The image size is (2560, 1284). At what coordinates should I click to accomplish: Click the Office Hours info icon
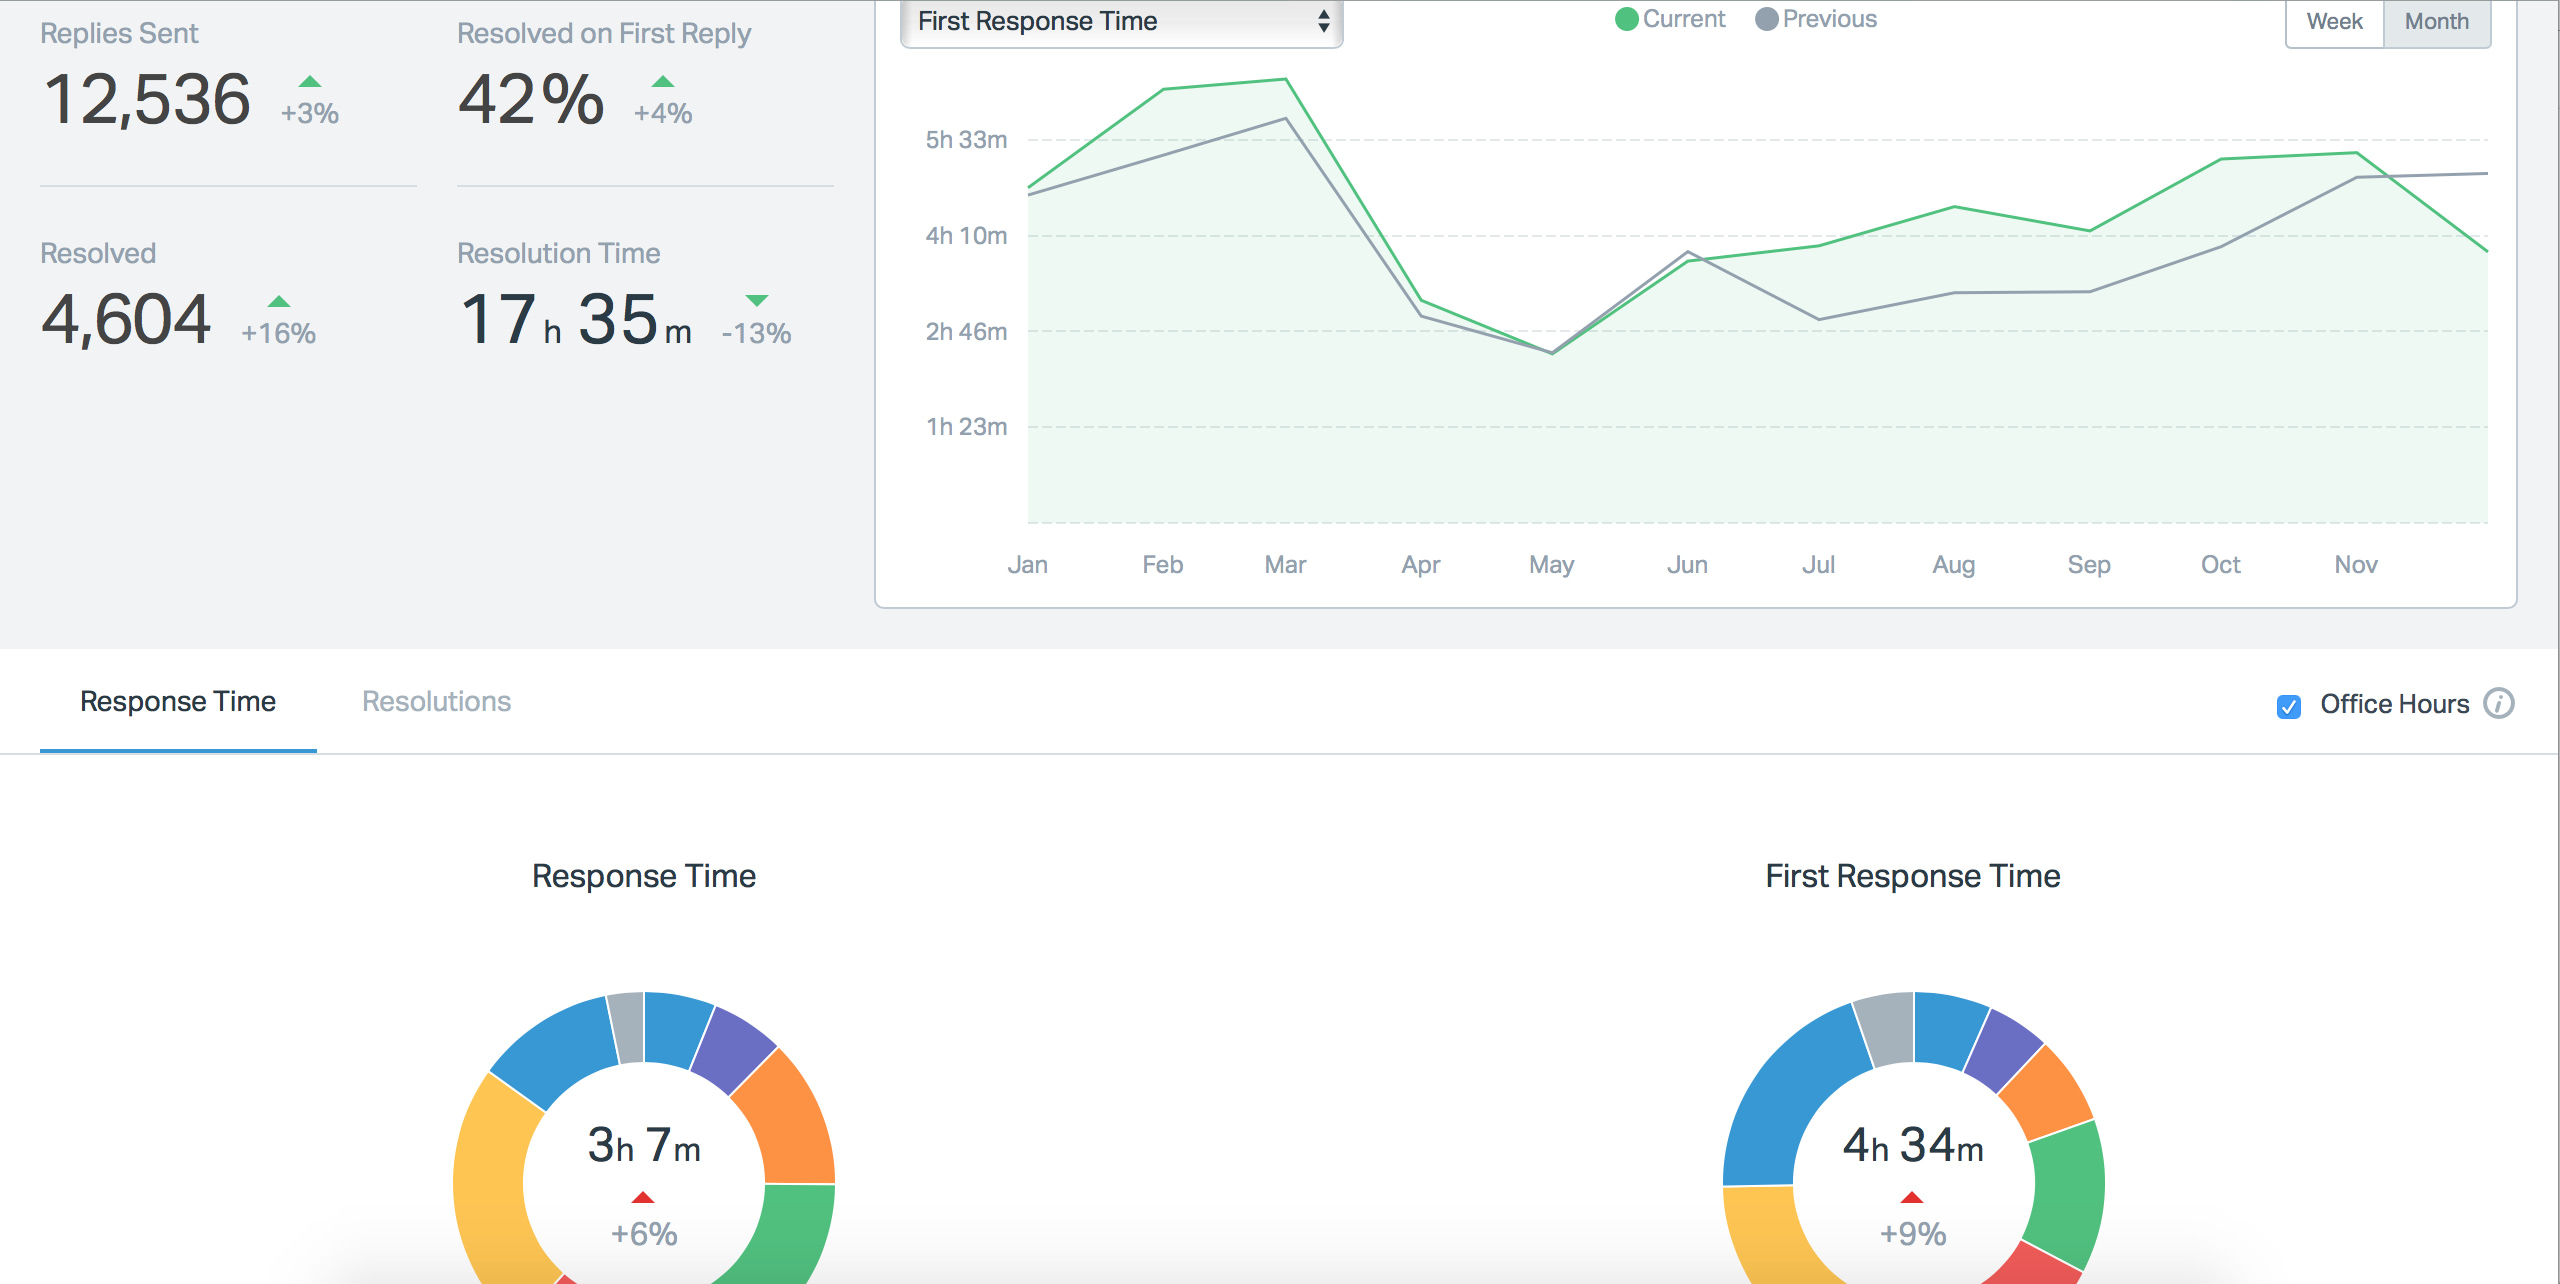coord(2498,704)
